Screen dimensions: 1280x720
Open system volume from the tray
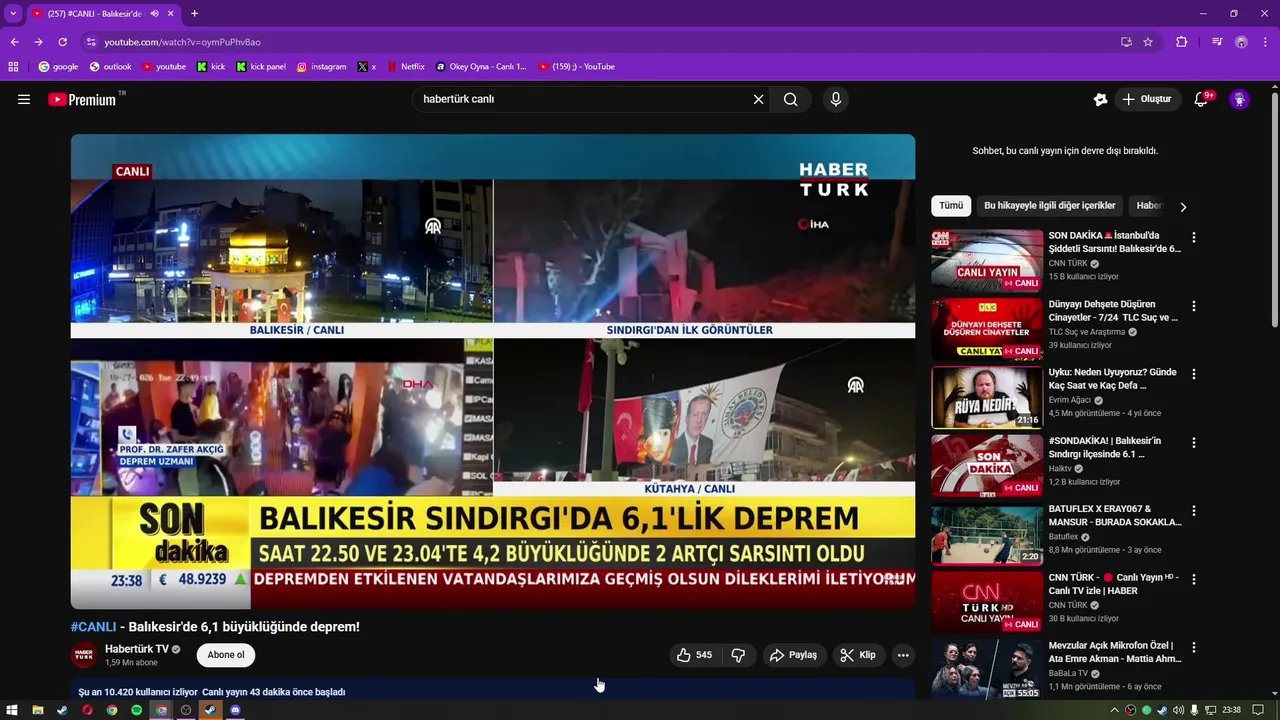click(1178, 710)
